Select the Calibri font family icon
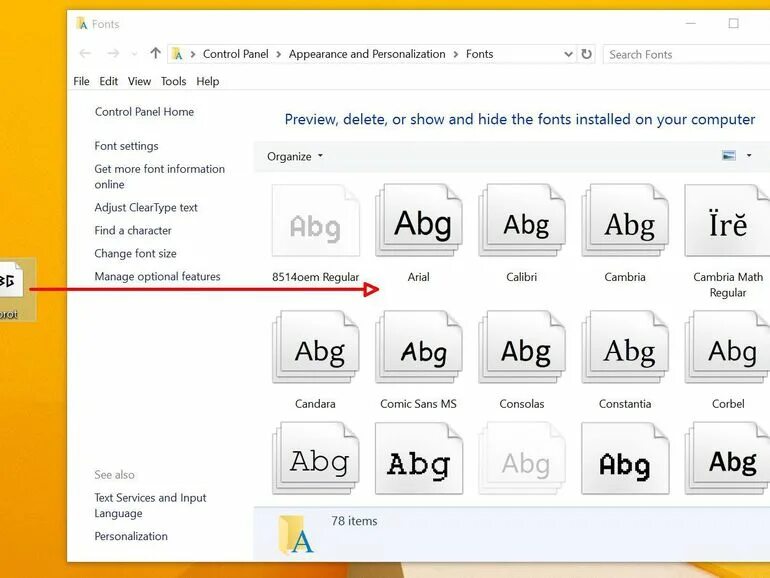 (x=522, y=220)
